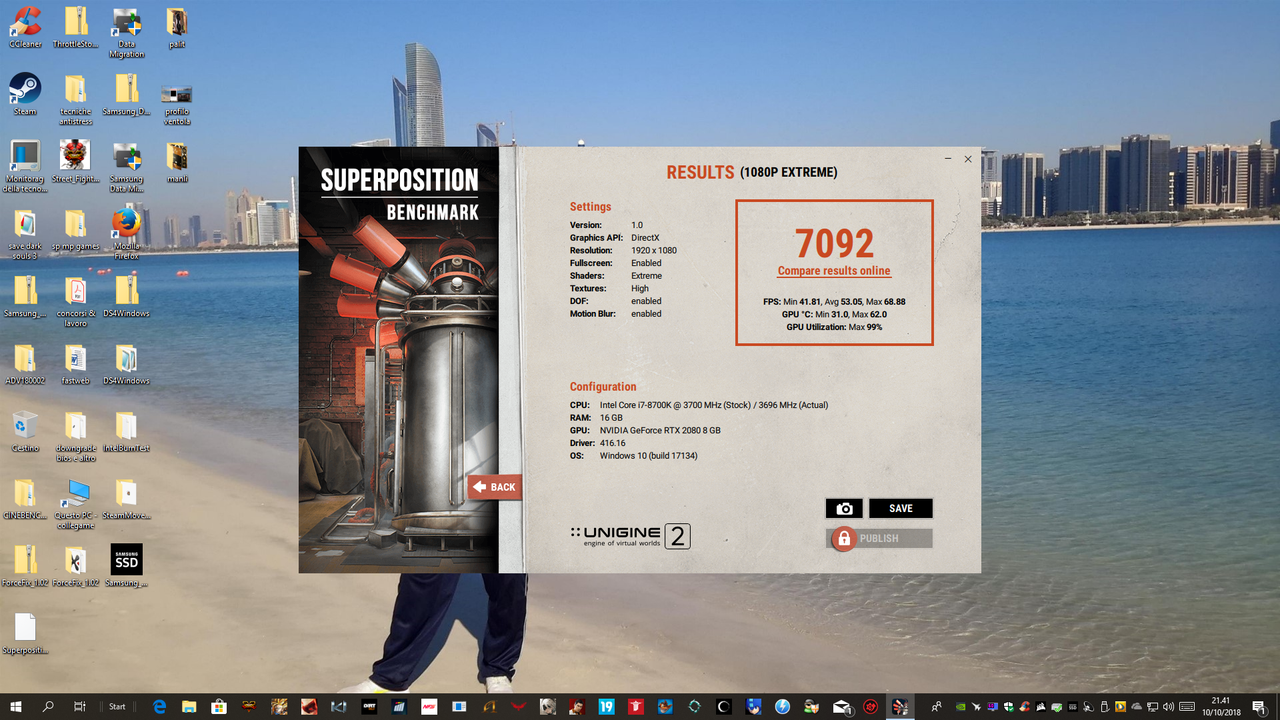Screen dimensions: 1280x720
Task: Go back using the BACK arrow
Action: [x=494, y=487]
